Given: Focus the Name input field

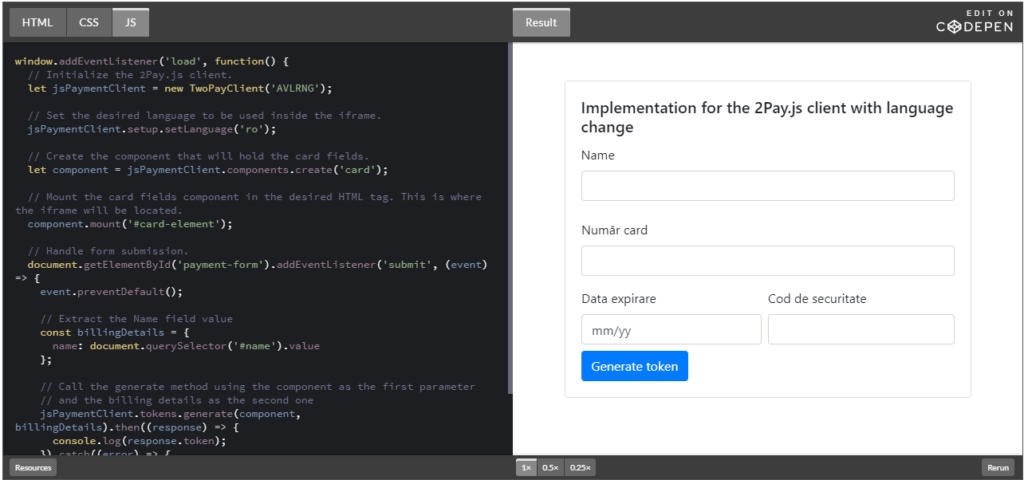Looking at the screenshot, I should (767, 185).
